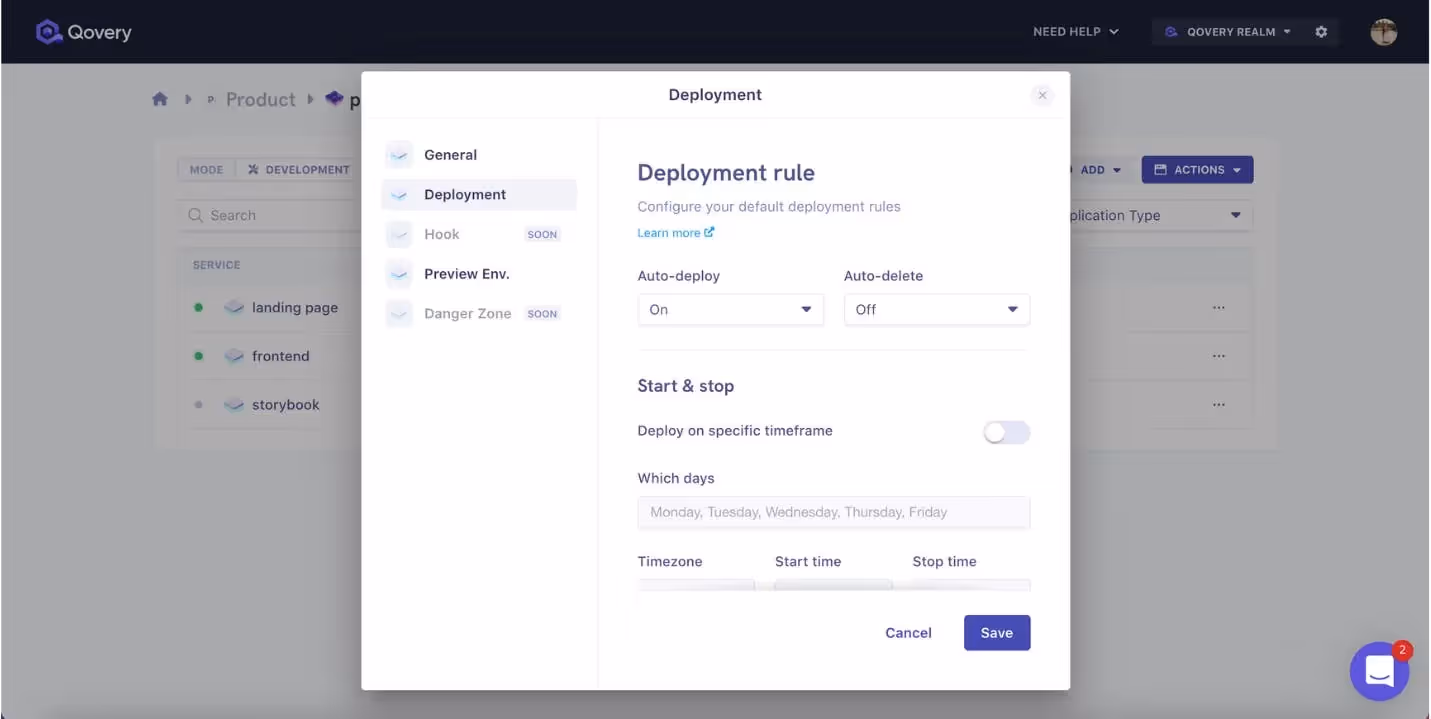Save the deployment rule settings

tap(996, 632)
